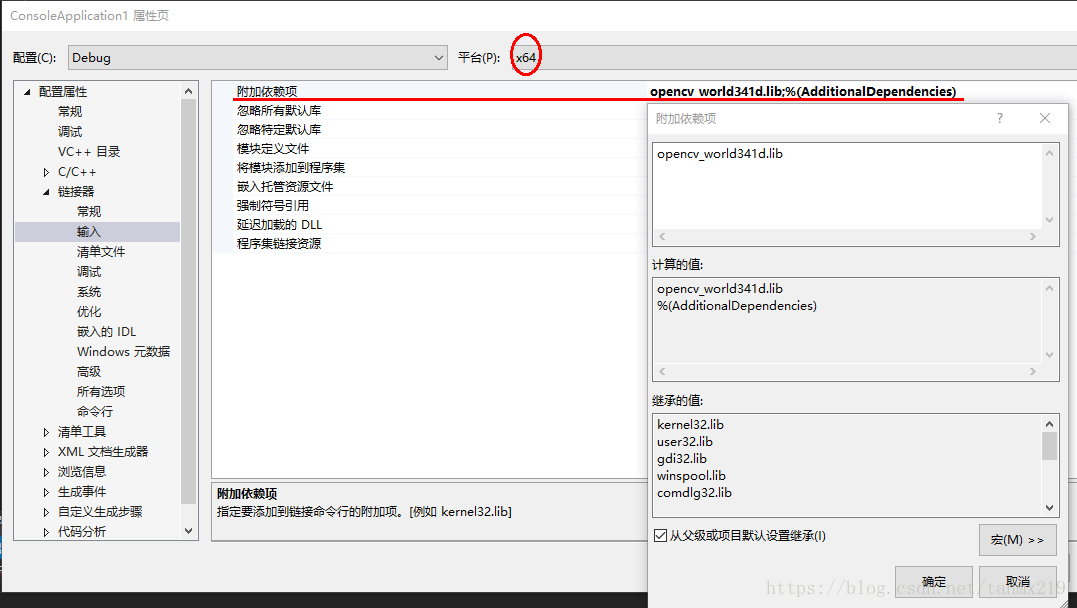Select 调试 under 链接器
Image resolution: width=1077 pixels, height=608 pixels.
coord(89,271)
